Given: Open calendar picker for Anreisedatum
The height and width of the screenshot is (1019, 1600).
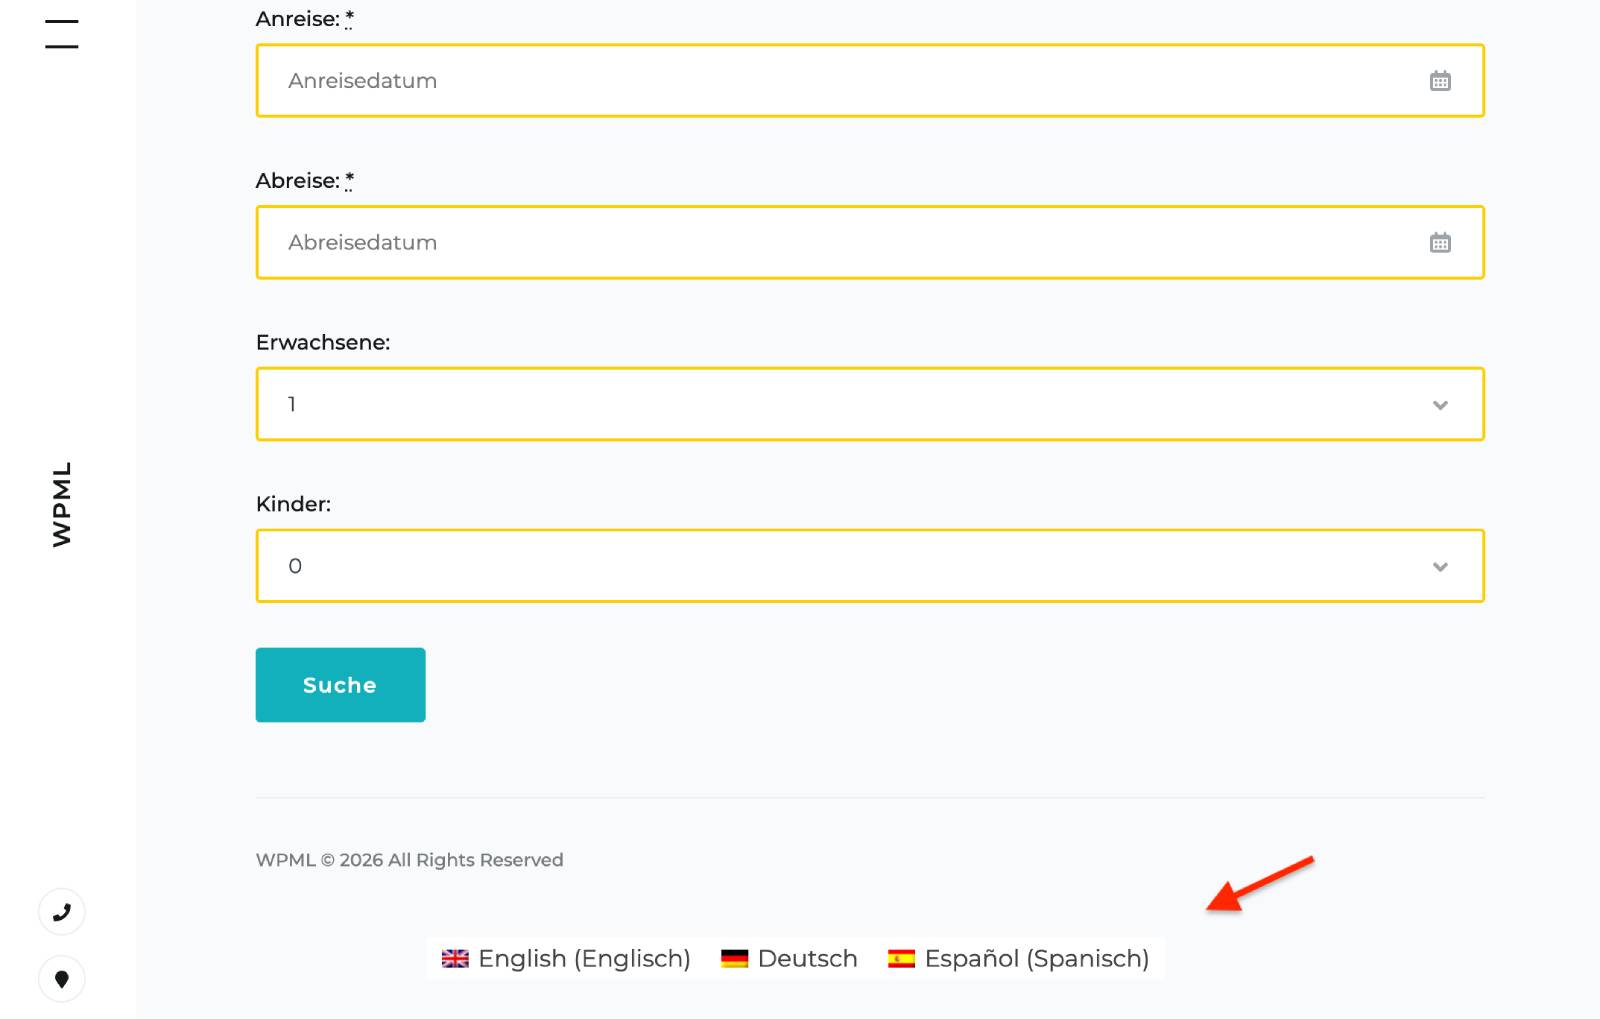Looking at the screenshot, I should point(1439,81).
